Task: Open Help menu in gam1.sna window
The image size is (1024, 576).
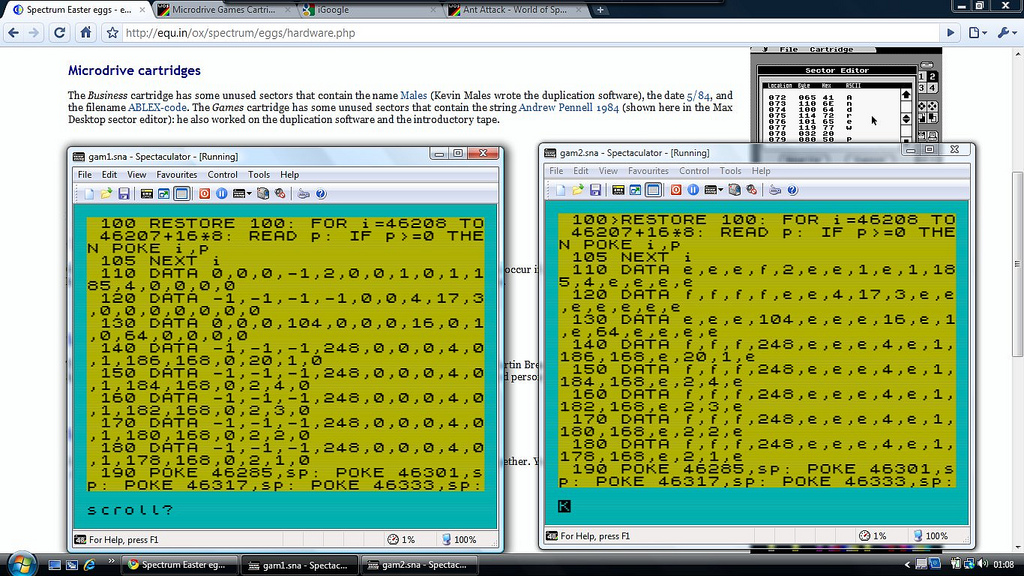Action: pyautogui.click(x=289, y=174)
